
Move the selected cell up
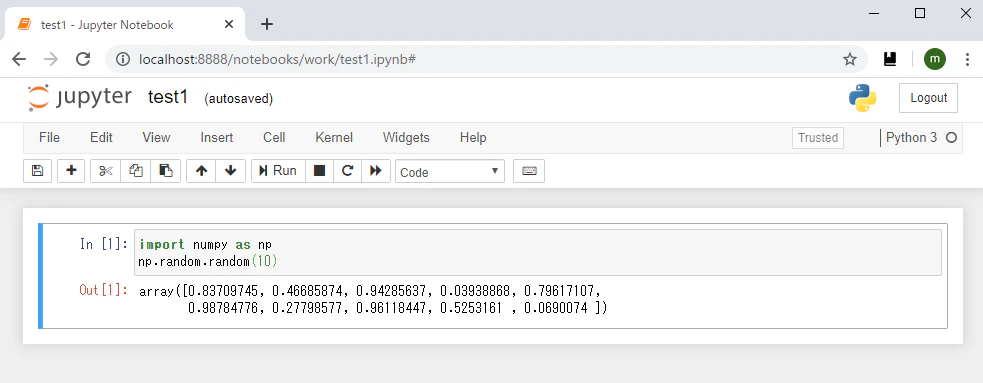(201, 171)
